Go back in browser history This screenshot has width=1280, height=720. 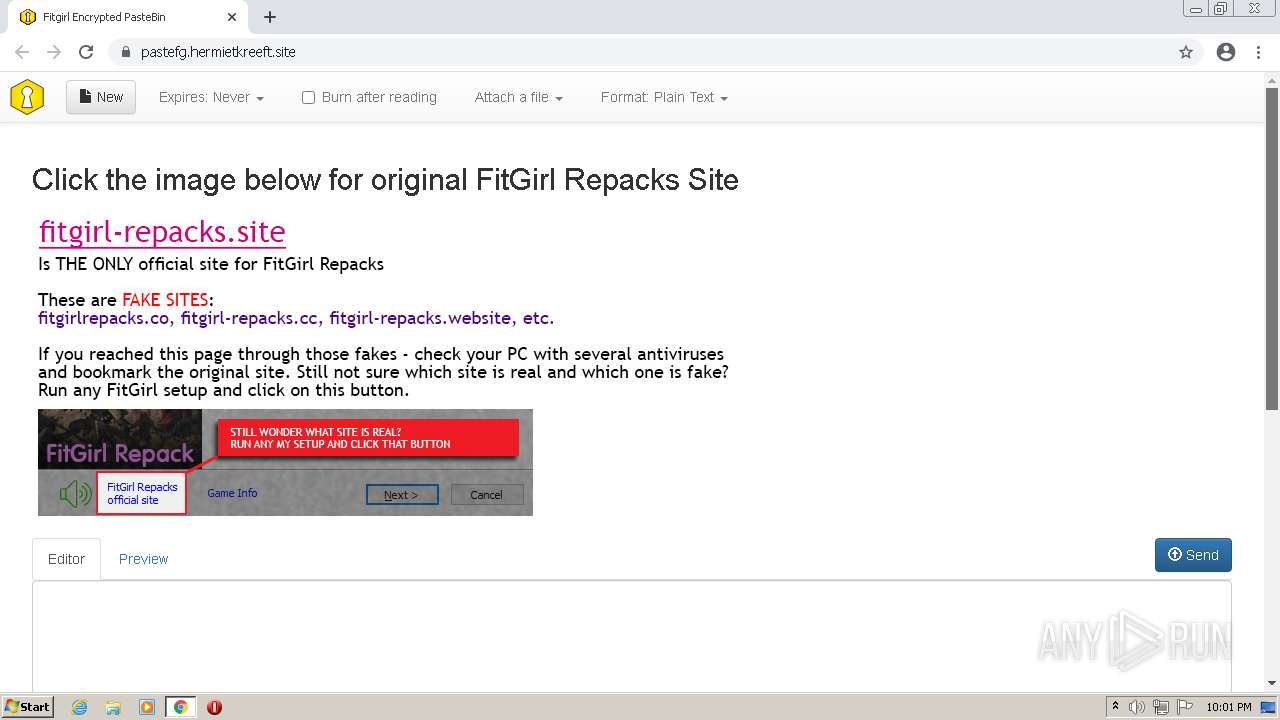22,52
